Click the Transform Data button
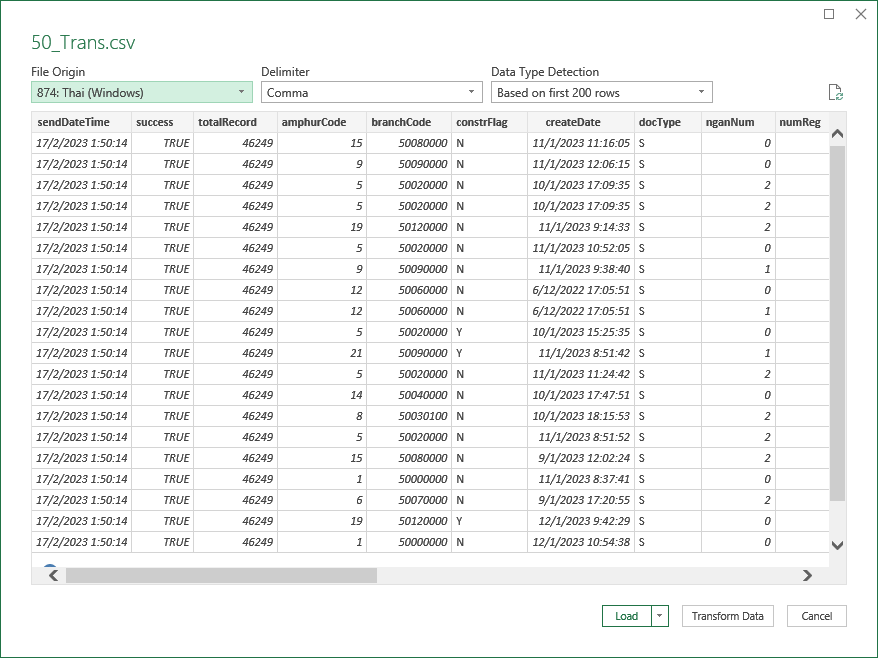Viewport: 878px width, 658px height. 727,616
